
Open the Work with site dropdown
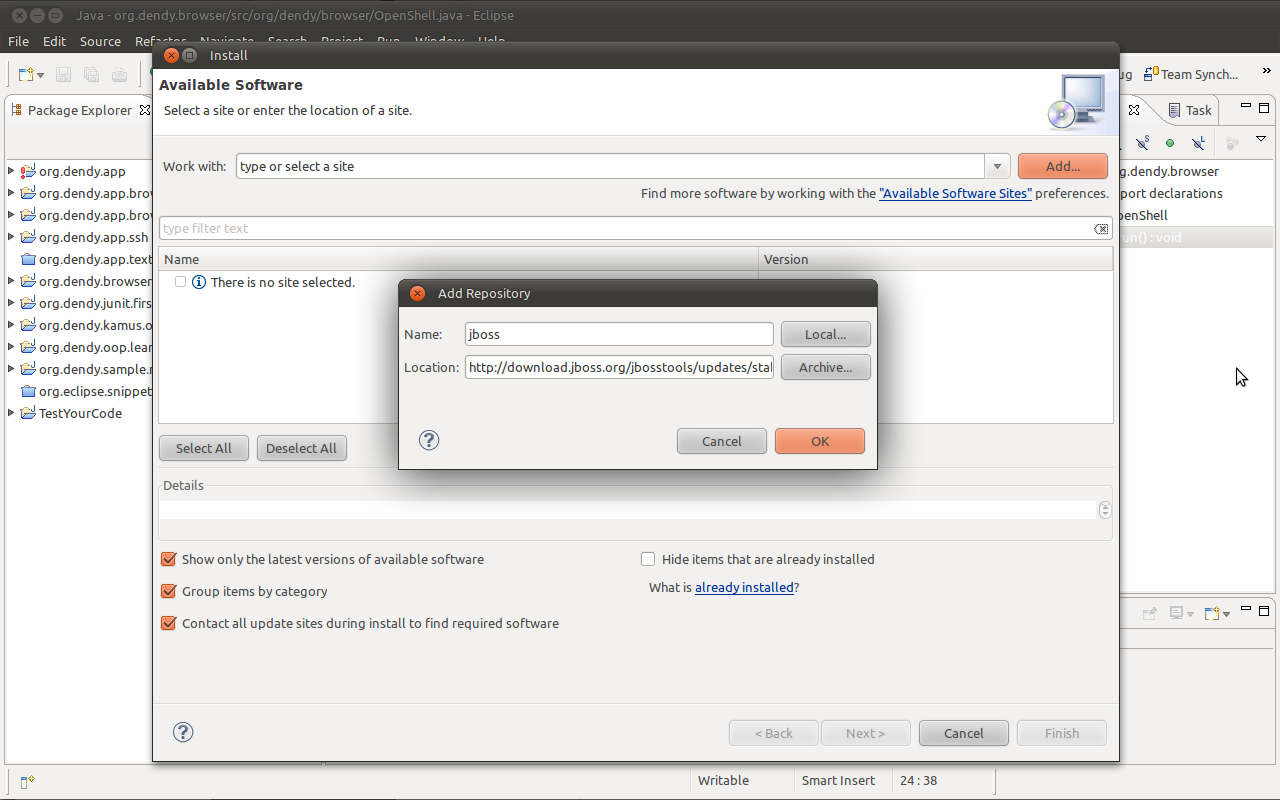pos(997,166)
